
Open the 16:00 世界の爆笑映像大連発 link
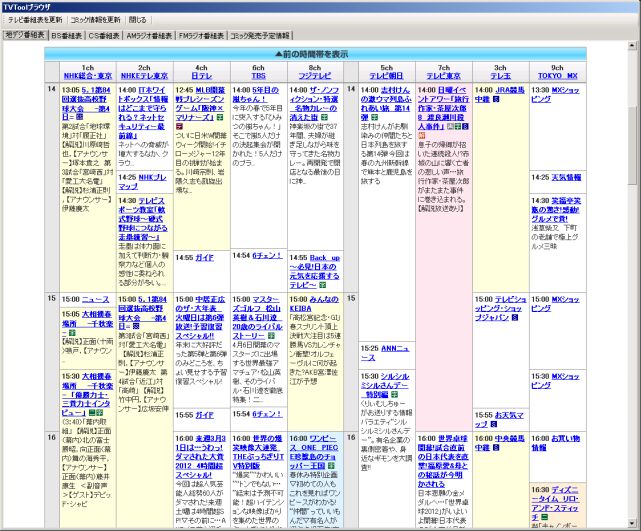258,452
